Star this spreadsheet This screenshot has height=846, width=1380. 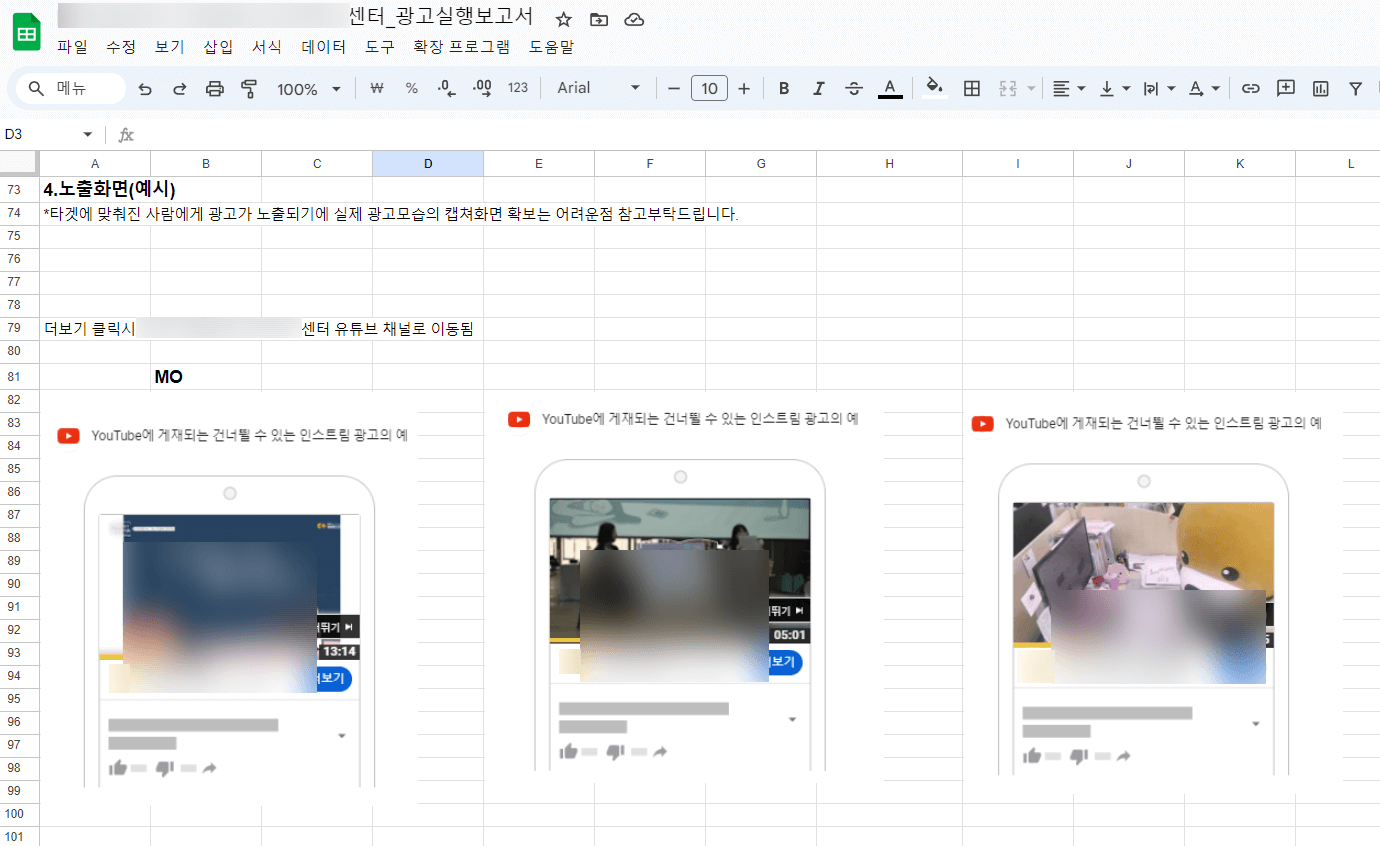(x=563, y=17)
